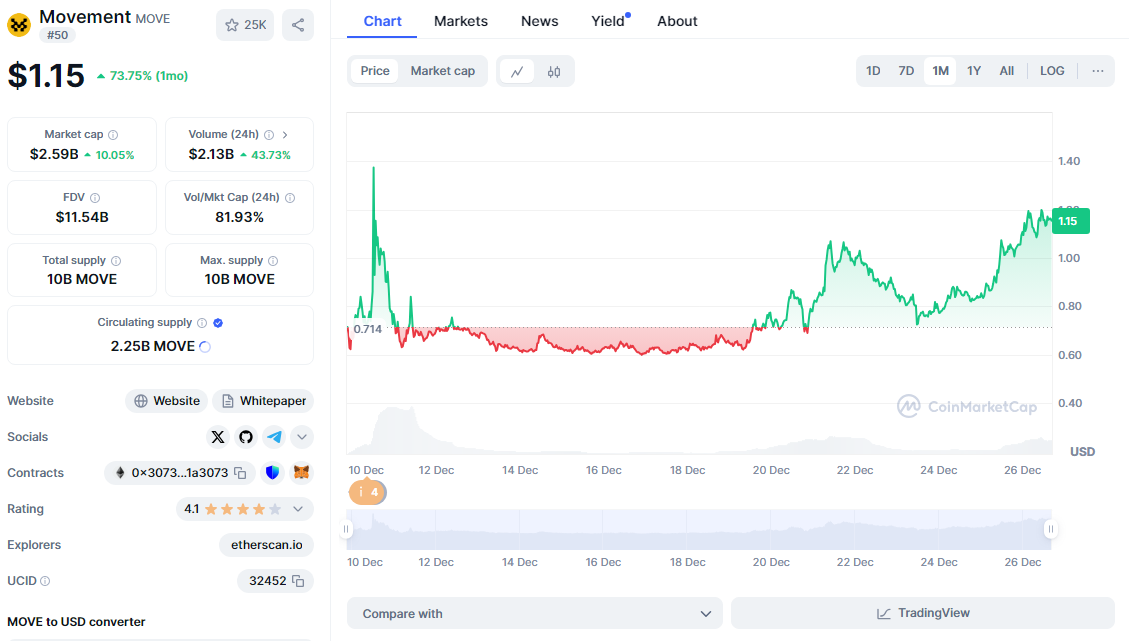Click the Movement coin logo icon
1129x641 pixels.
tap(19, 25)
